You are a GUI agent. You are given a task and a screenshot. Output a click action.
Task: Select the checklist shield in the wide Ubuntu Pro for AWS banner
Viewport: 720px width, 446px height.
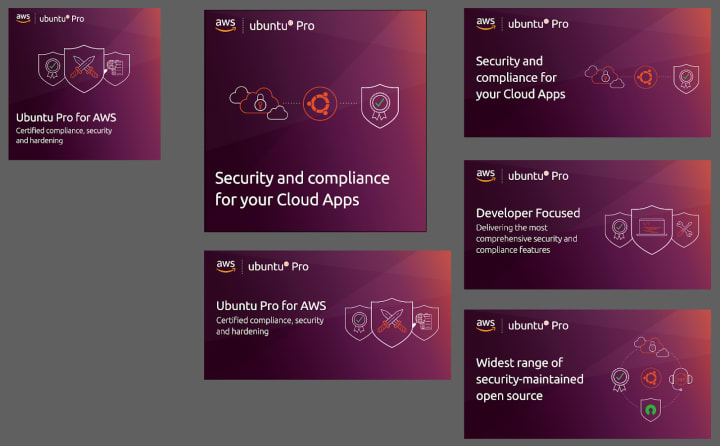[425, 322]
